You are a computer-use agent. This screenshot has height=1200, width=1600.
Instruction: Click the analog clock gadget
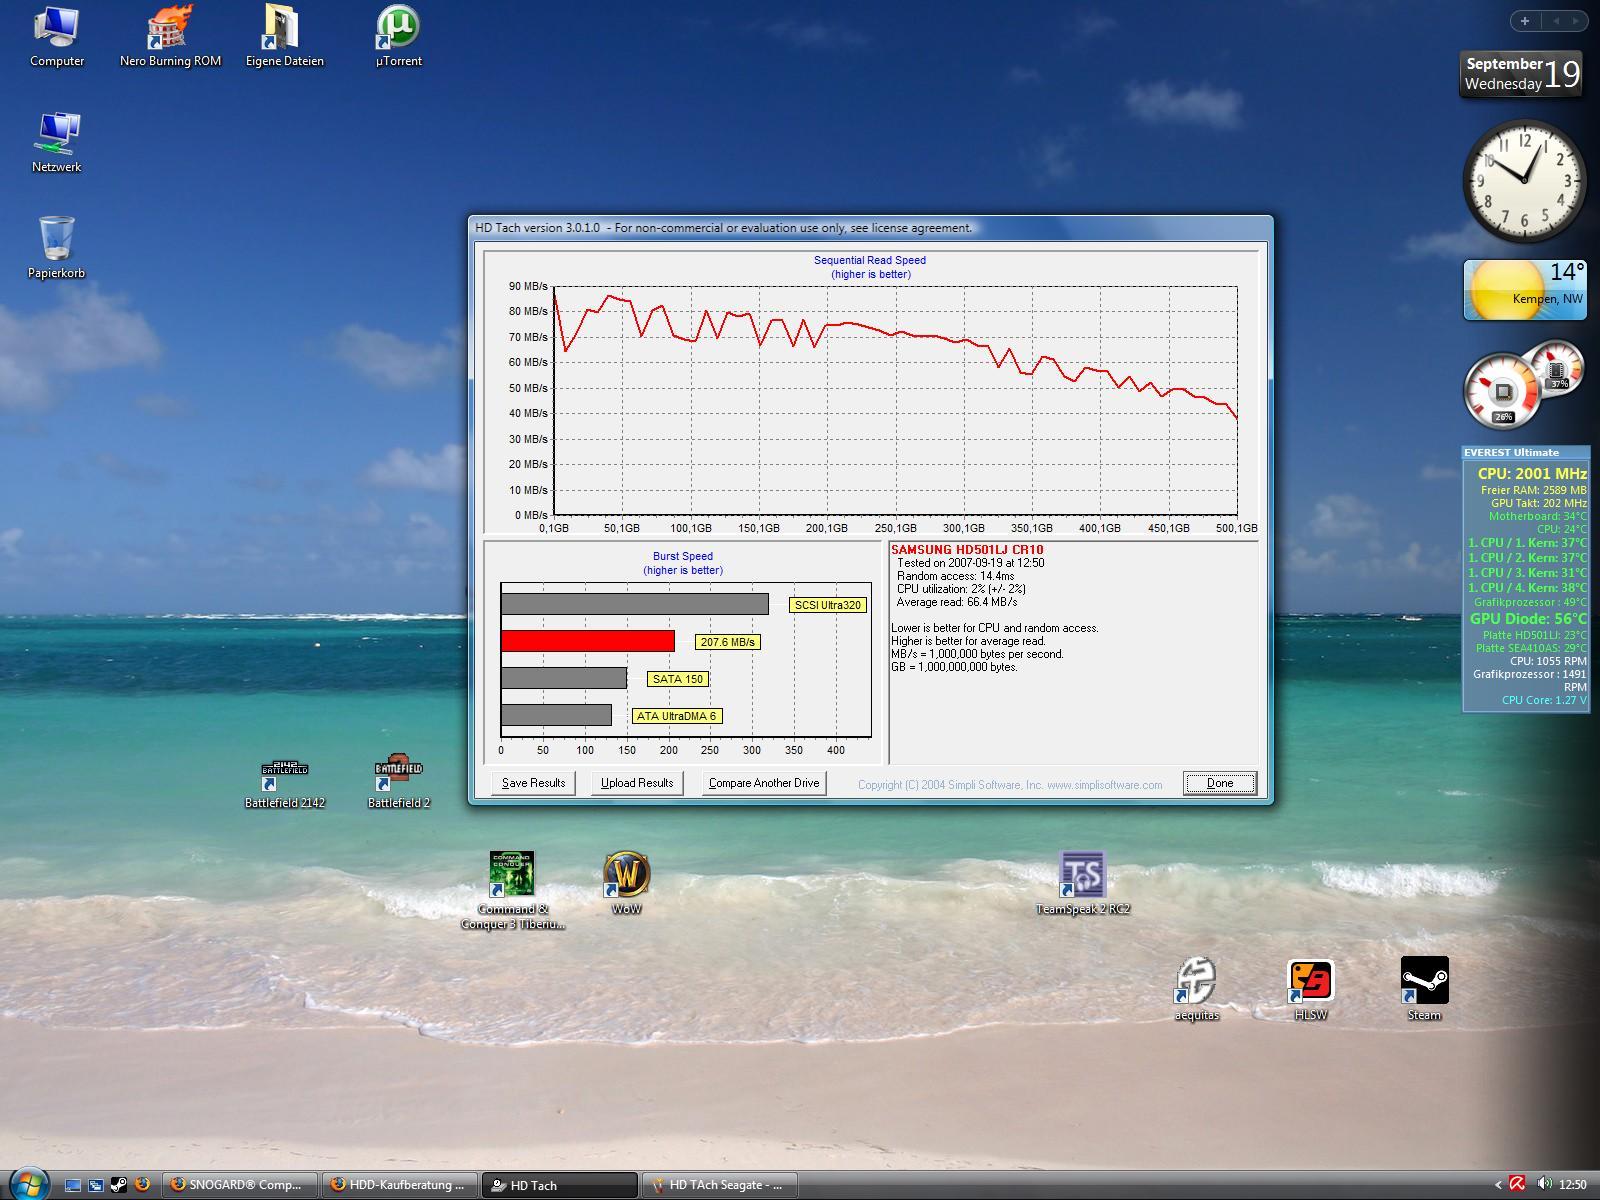(1525, 181)
